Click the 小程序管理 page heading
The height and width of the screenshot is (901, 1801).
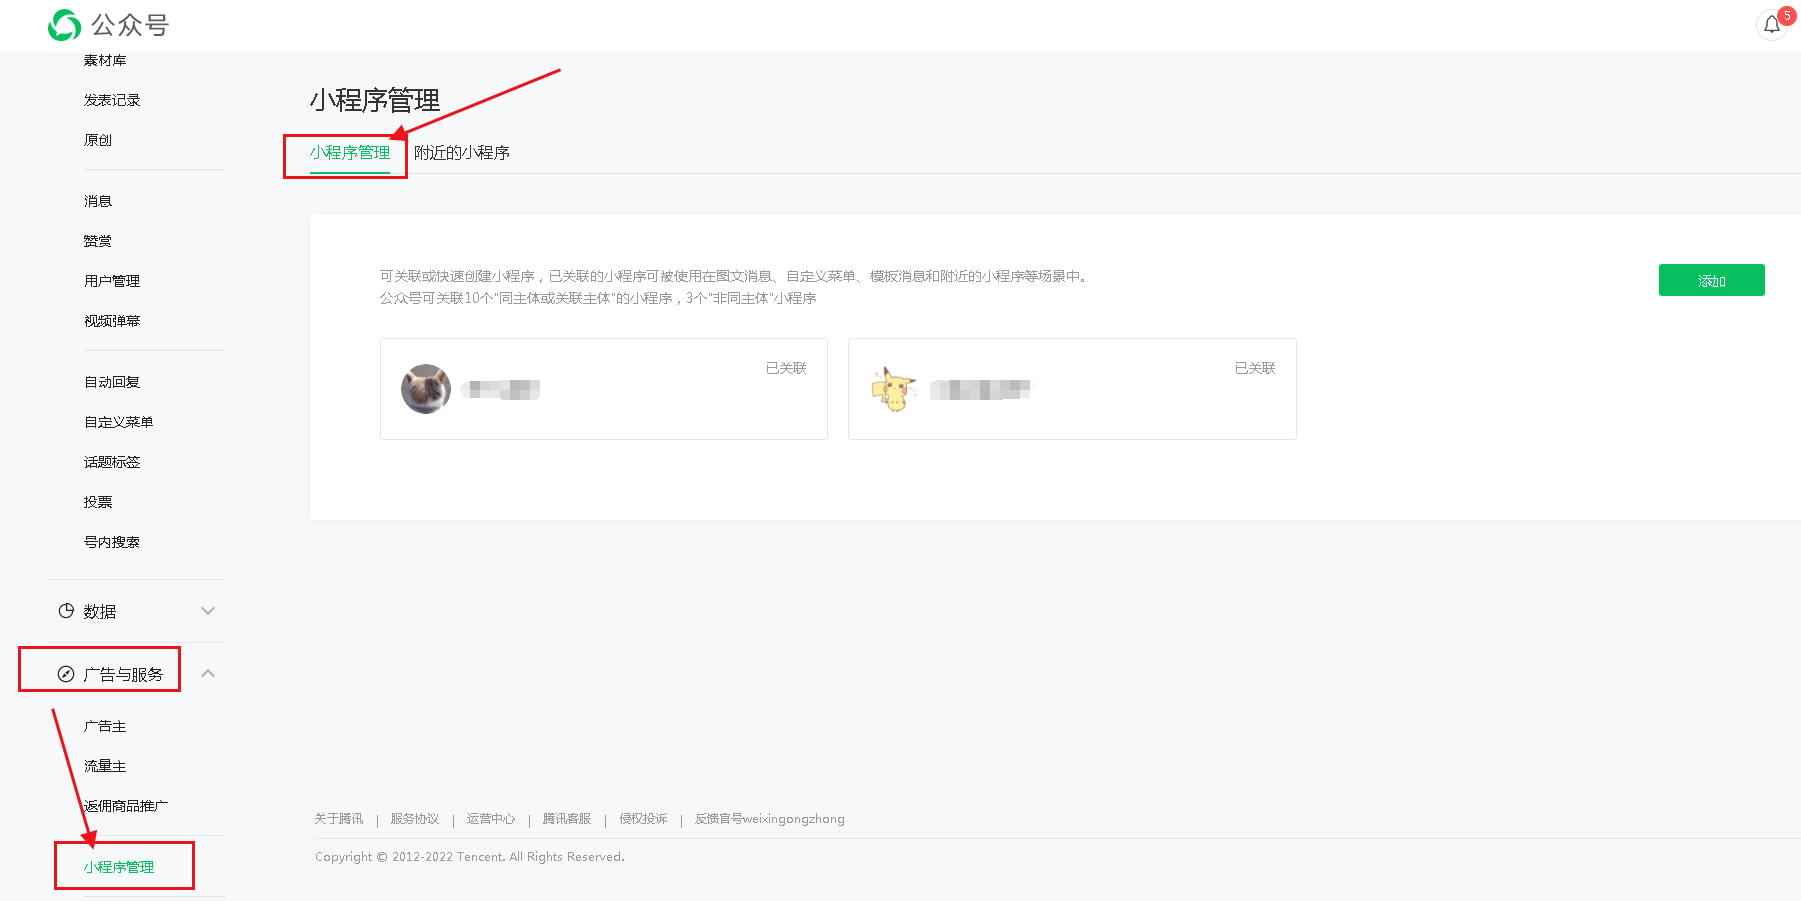375,100
